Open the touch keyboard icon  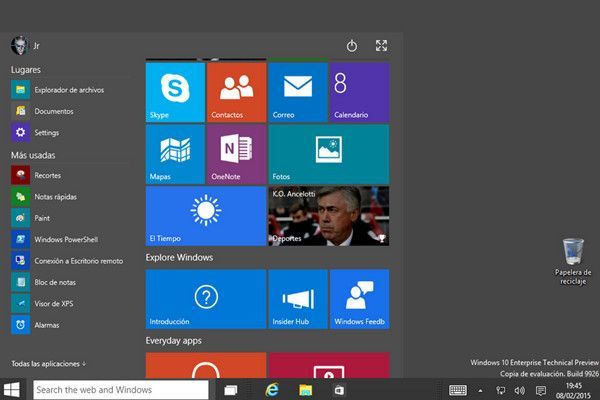[458, 390]
